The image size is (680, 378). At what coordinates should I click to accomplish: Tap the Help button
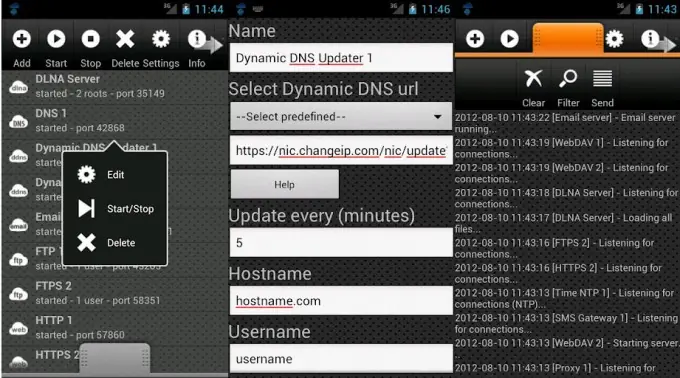[284, 184]
